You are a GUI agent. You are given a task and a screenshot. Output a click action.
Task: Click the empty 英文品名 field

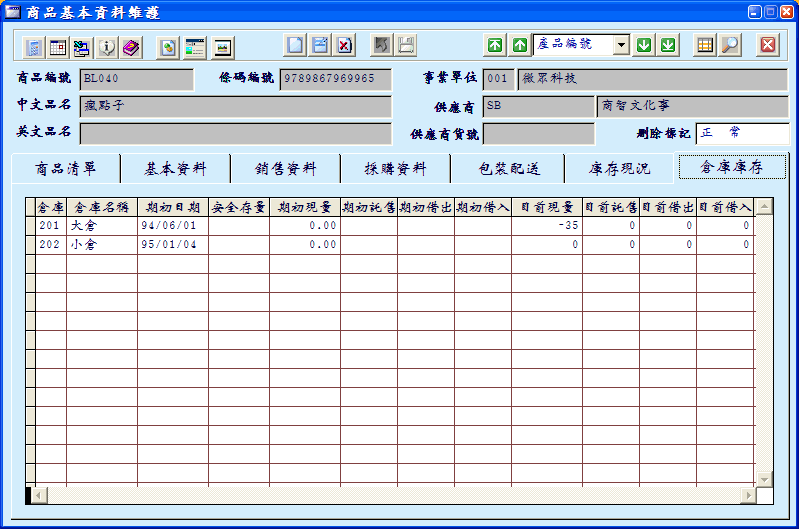[x=236, y=134]
